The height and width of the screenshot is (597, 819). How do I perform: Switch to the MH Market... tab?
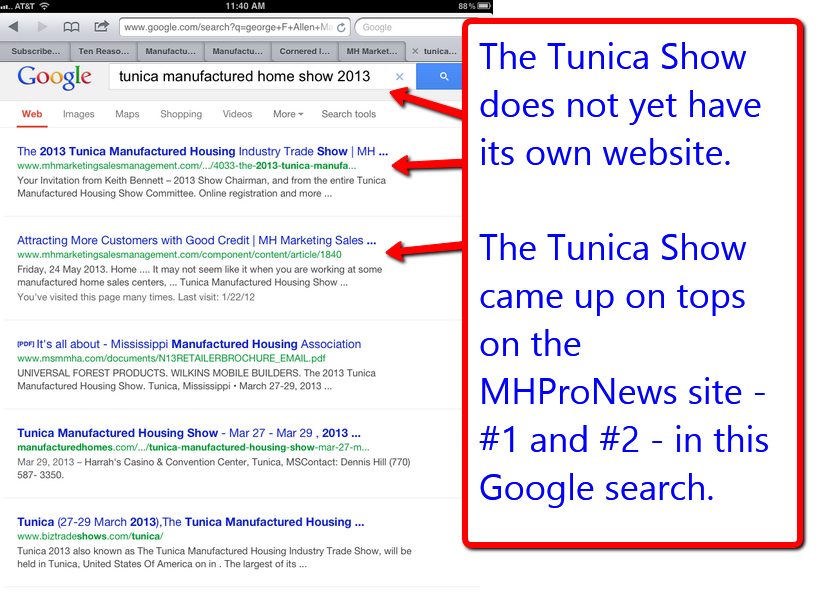[371, 51]
